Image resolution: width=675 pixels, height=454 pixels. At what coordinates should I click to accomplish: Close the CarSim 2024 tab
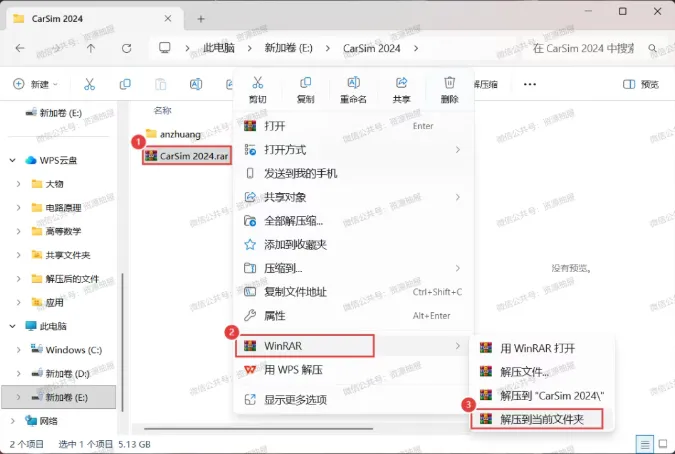[x=168, y=19]
